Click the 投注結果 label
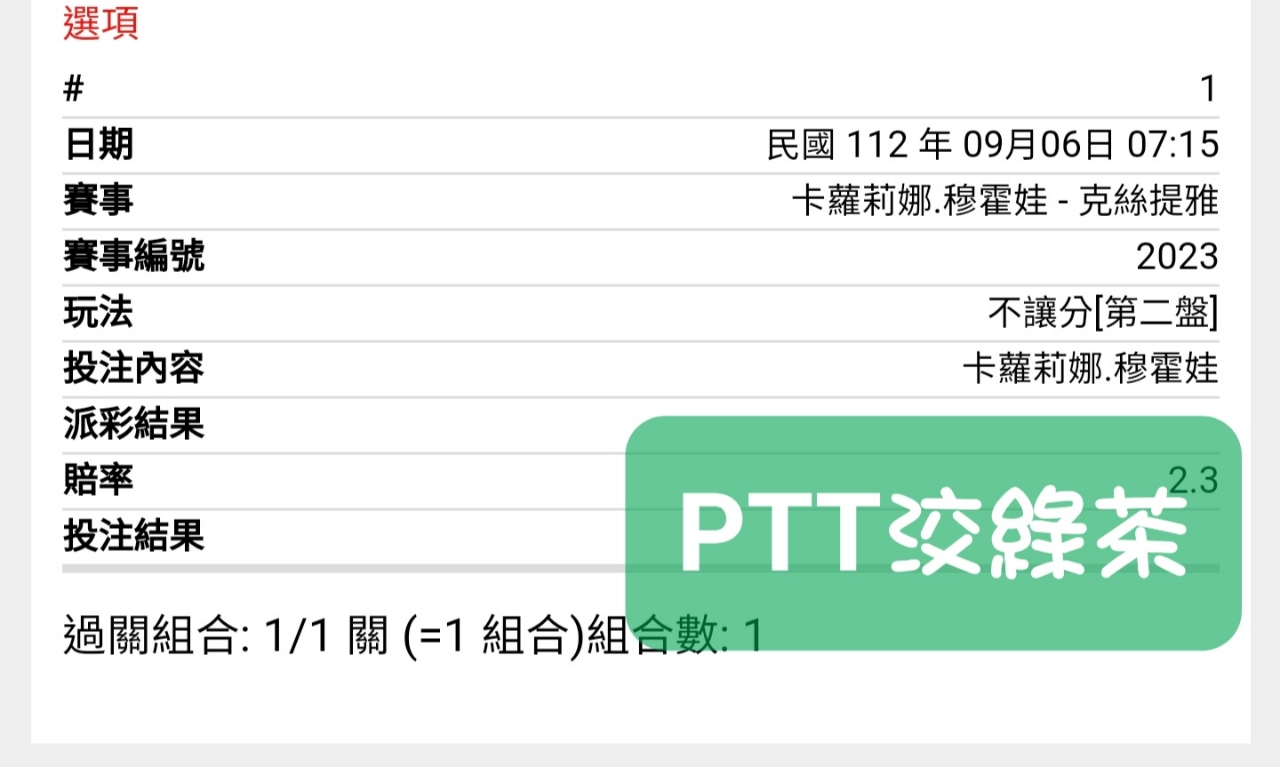 133,537
